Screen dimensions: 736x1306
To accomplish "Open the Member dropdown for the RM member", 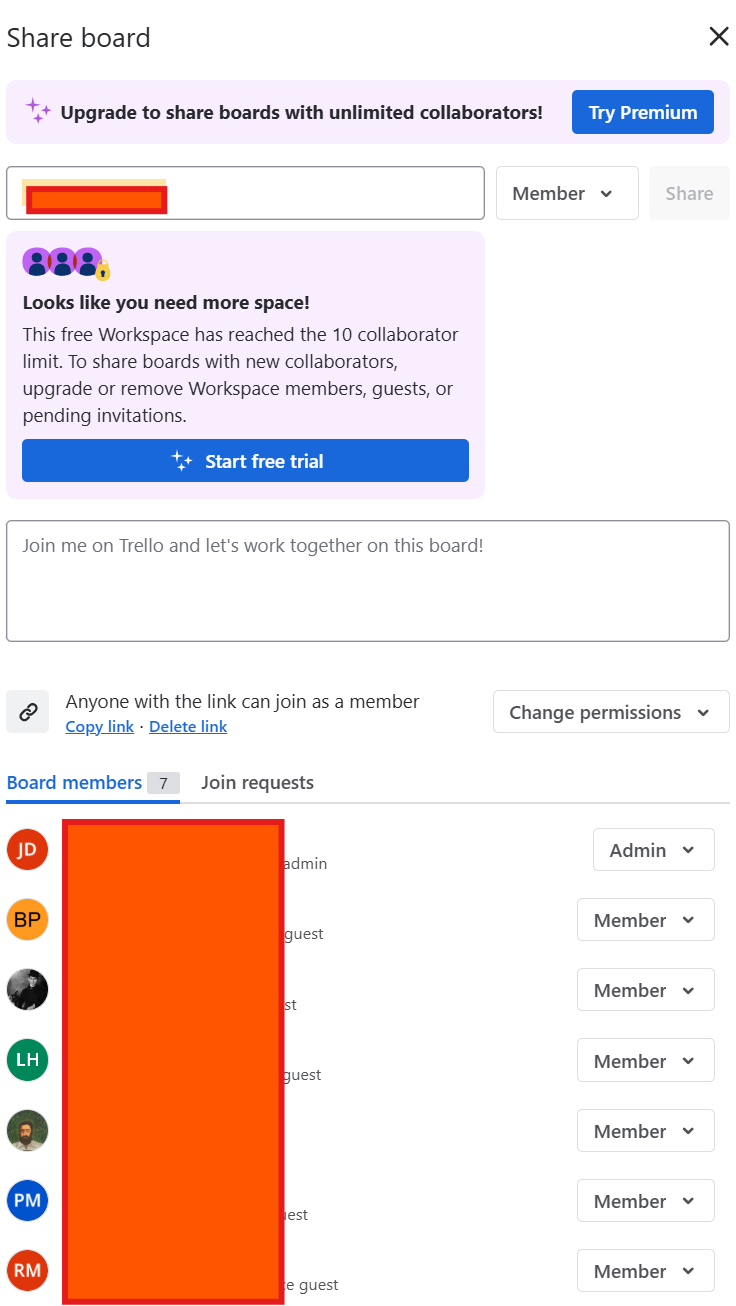I will coord(645,1270).
